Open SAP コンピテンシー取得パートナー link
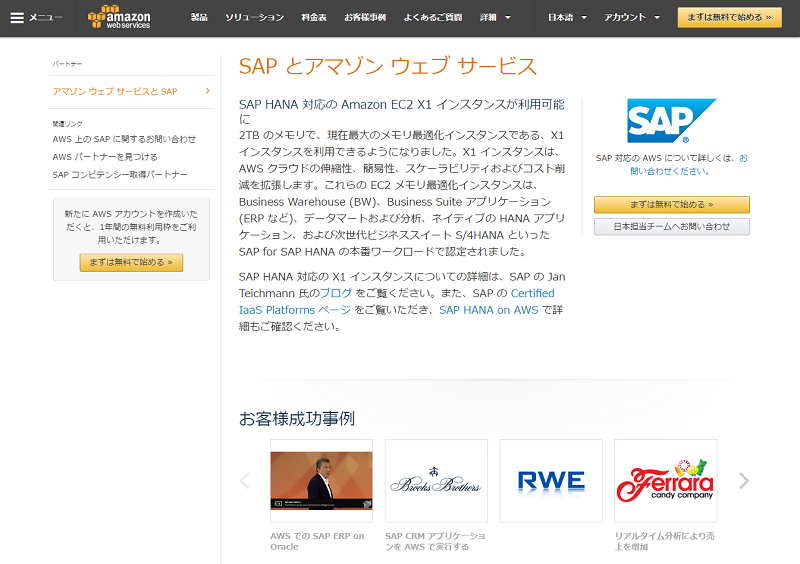The width and height of the screenshot is (800, 564). point(120,175)
